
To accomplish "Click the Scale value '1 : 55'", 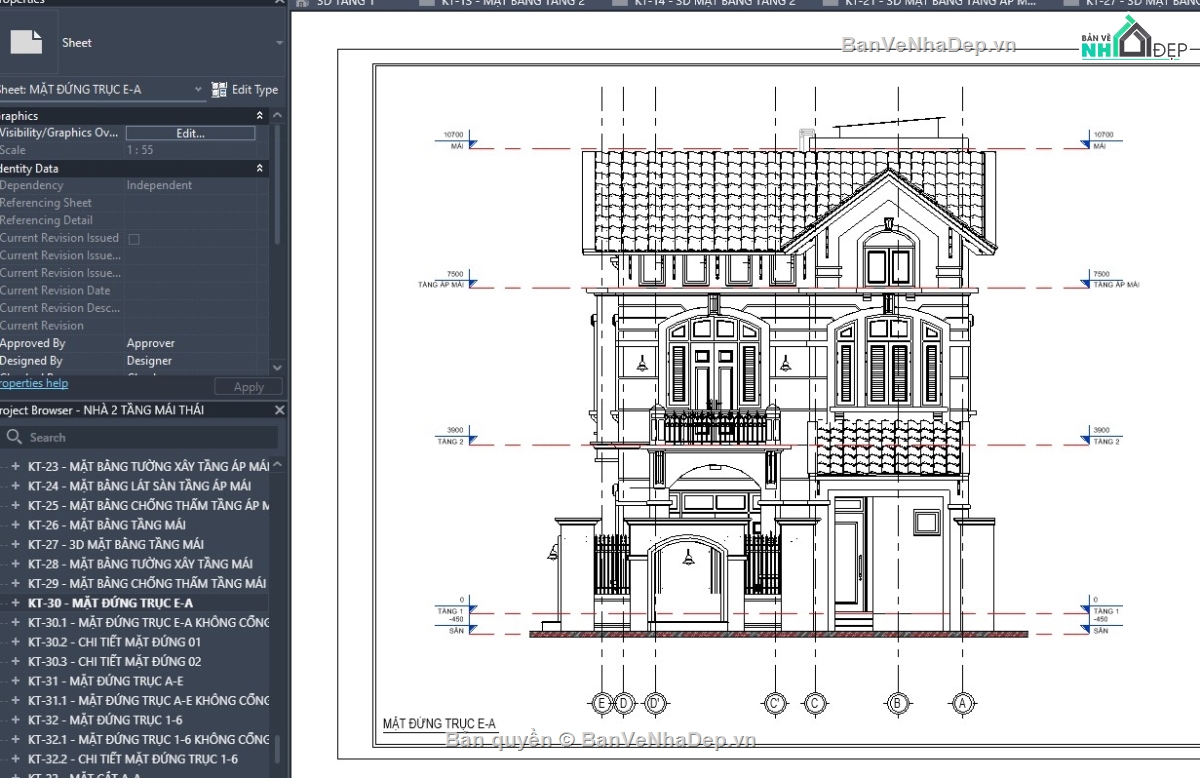I will [x=140, y=151].
